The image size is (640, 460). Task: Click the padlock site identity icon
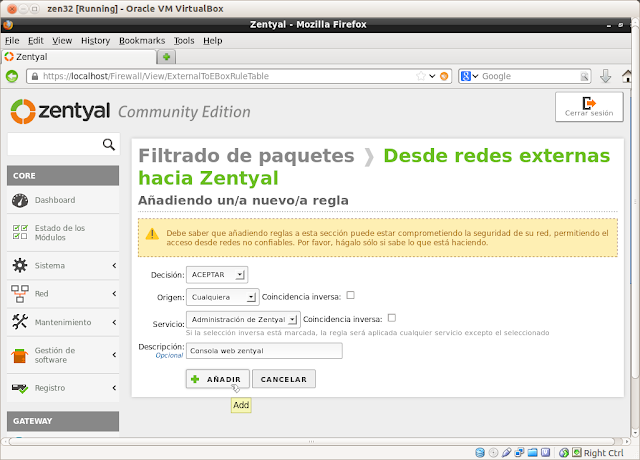[35, 76]
